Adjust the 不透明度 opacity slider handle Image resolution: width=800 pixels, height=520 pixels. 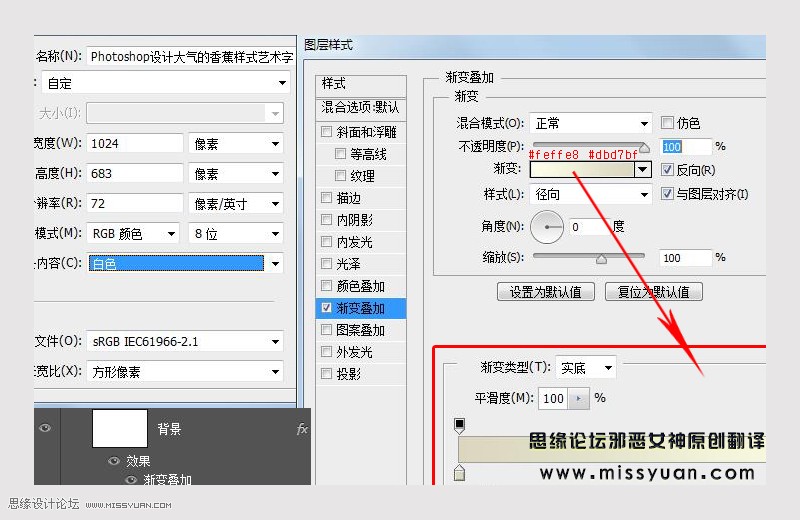[644, 147]
